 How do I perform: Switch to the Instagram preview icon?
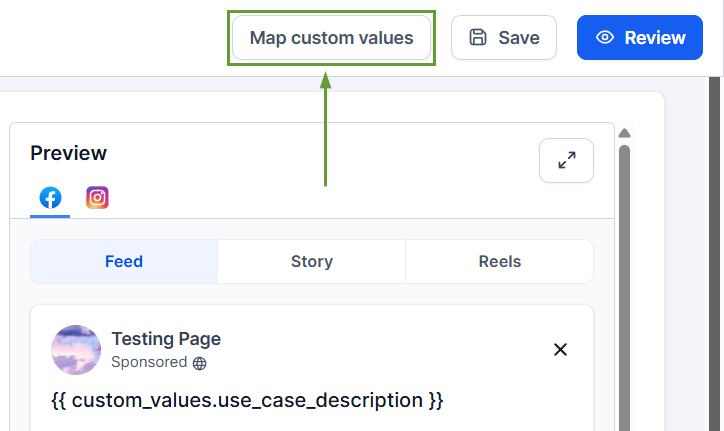point(97,198)
